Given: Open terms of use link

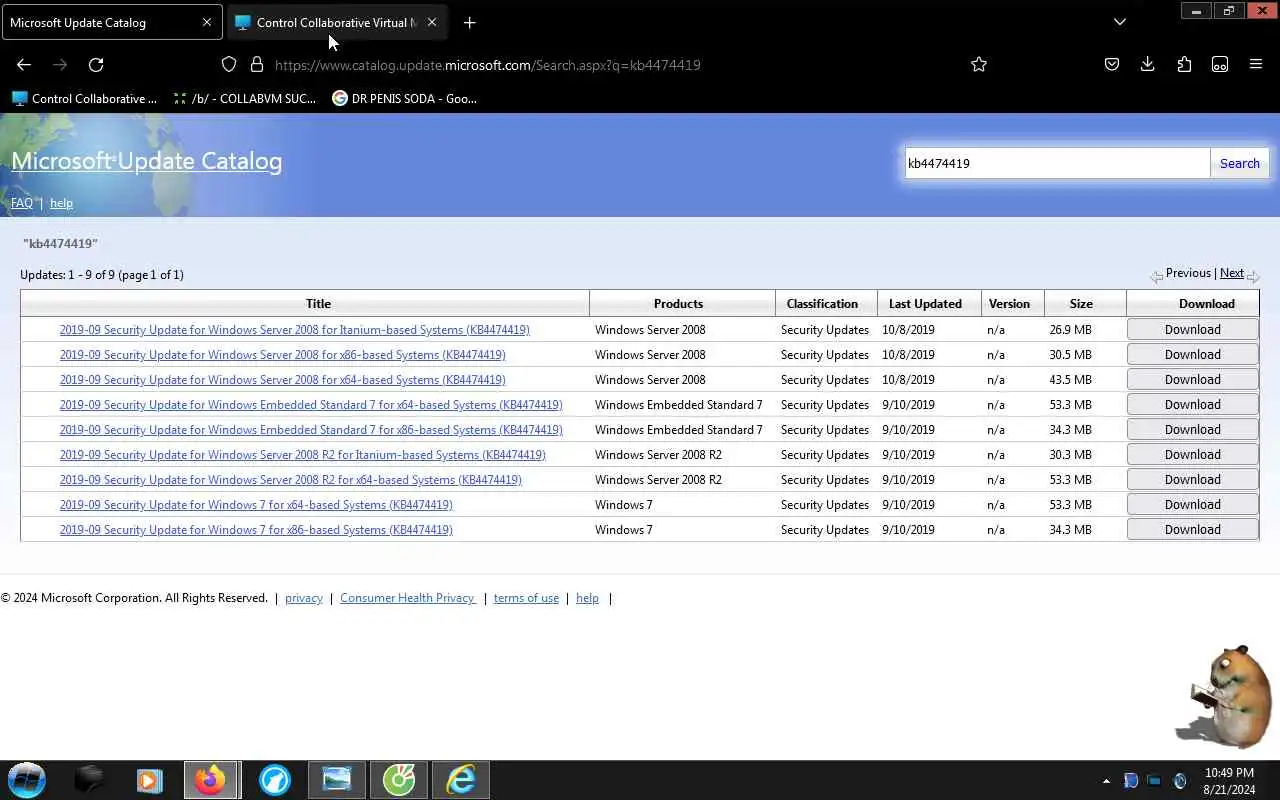Looking at the screenshot, I should click(526, 598).
